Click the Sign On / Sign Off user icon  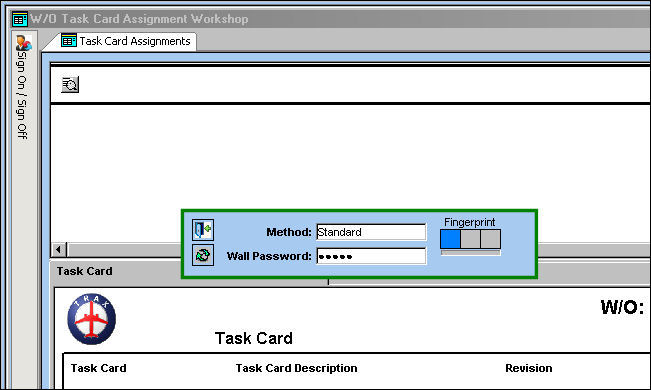pyautogui.click(x=24, y=43)
